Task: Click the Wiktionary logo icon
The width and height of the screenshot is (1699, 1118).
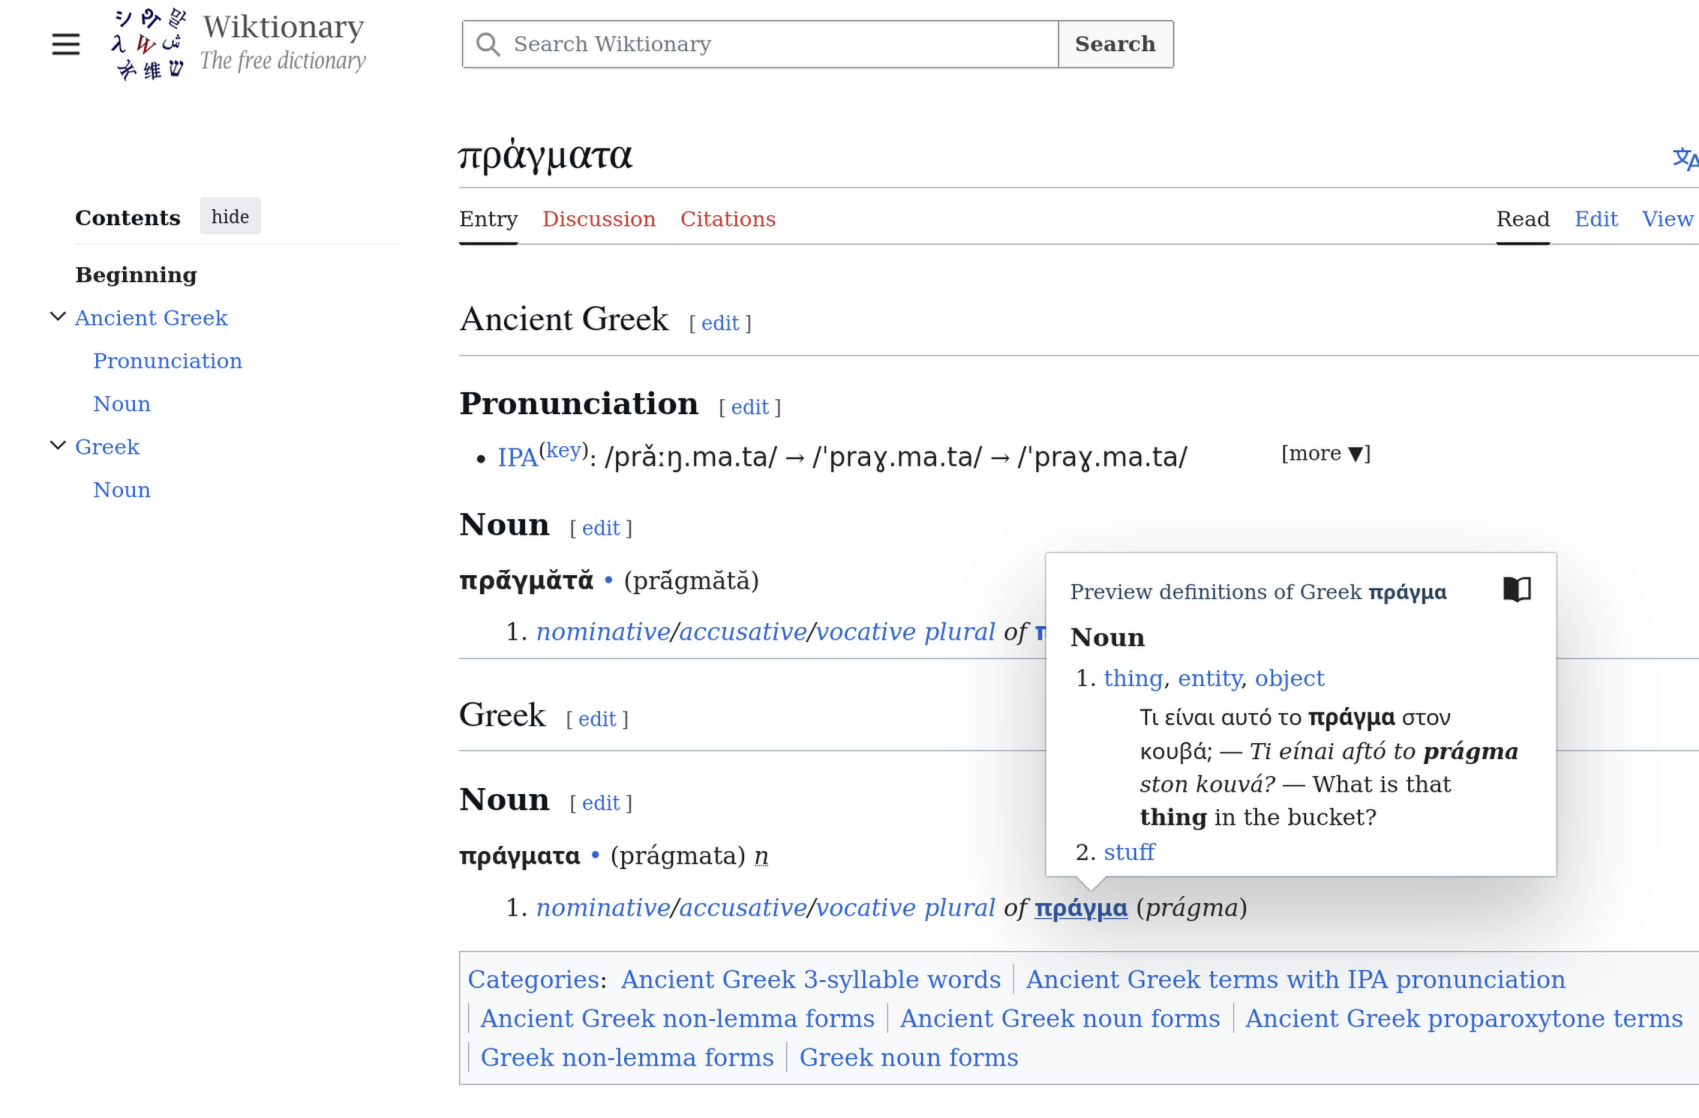Action: (148, 44)
